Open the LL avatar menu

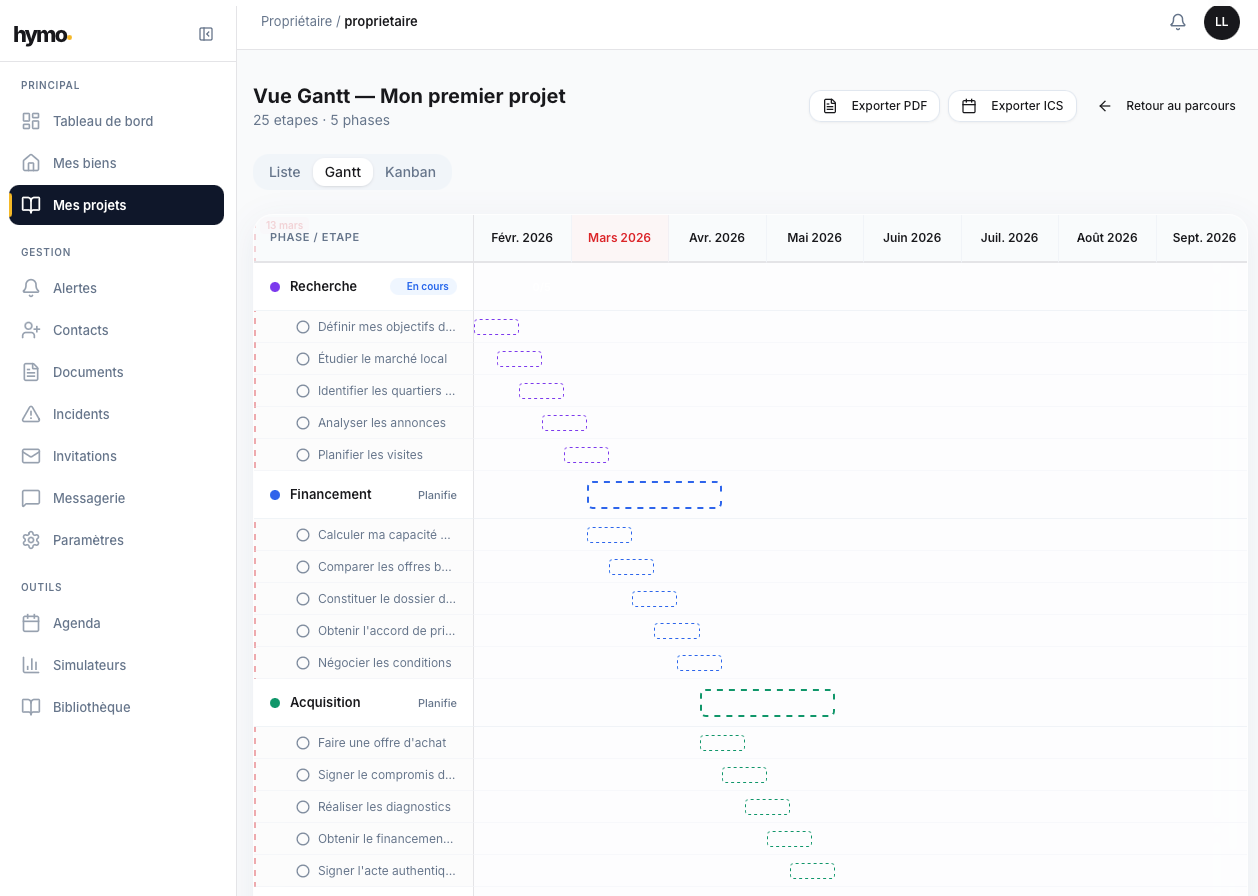coord(1221,21)
